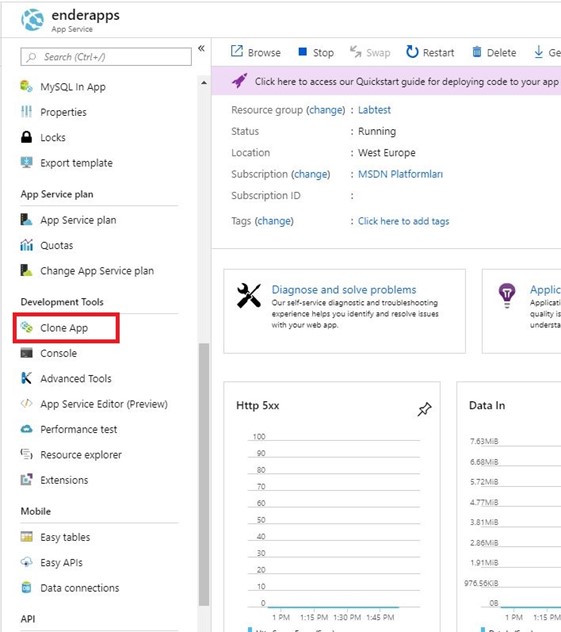Delete the app service
Viewport: 561px width, 632px height.
pos(494,52)
